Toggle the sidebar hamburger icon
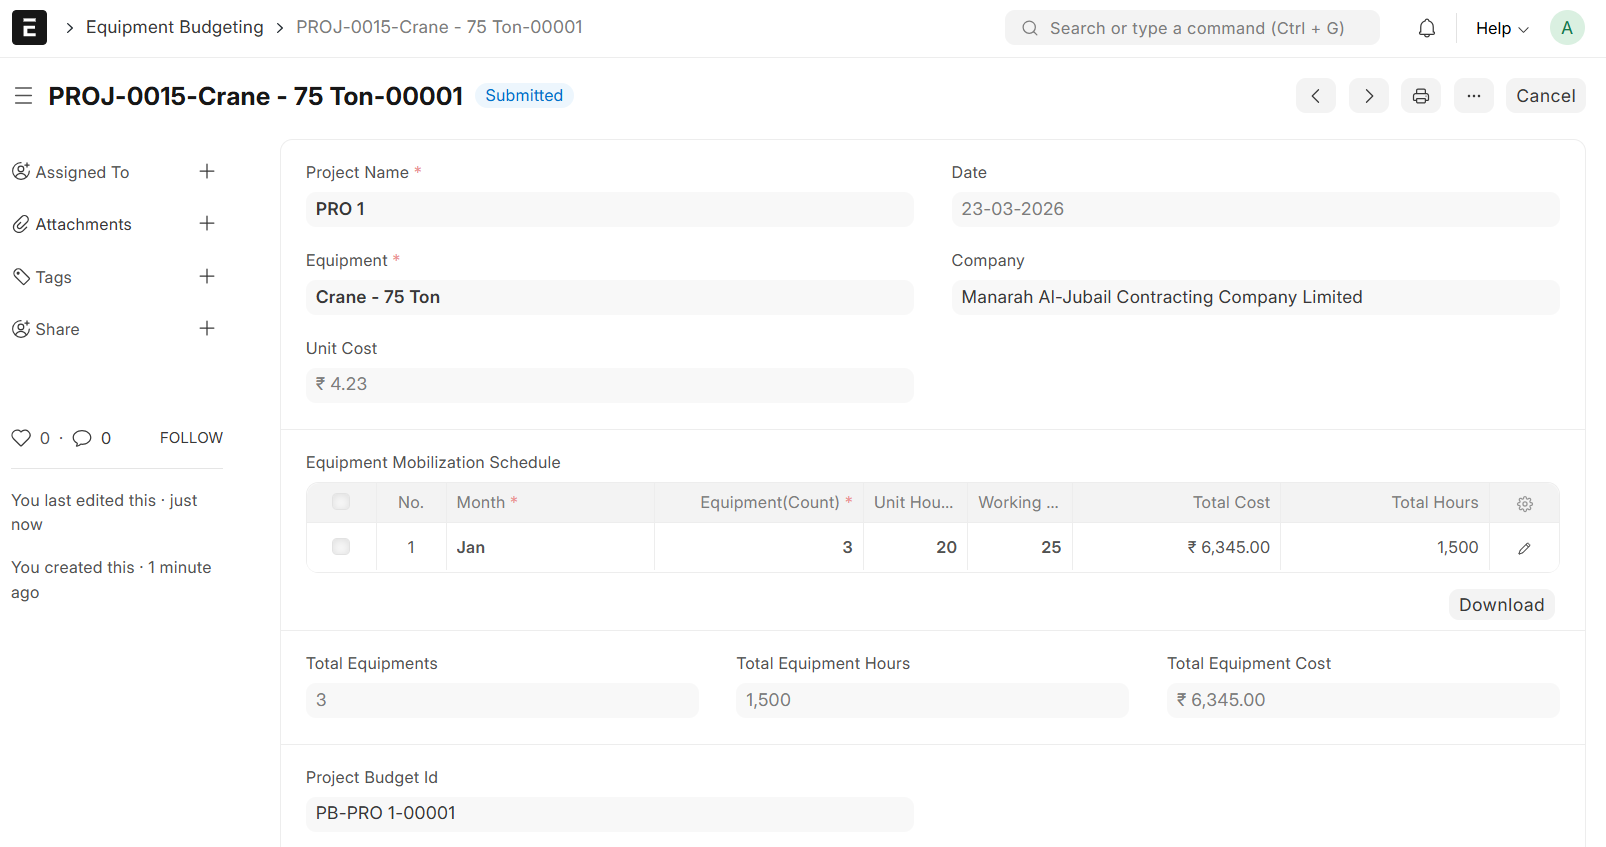The image size is (1606, 847). 24,96
